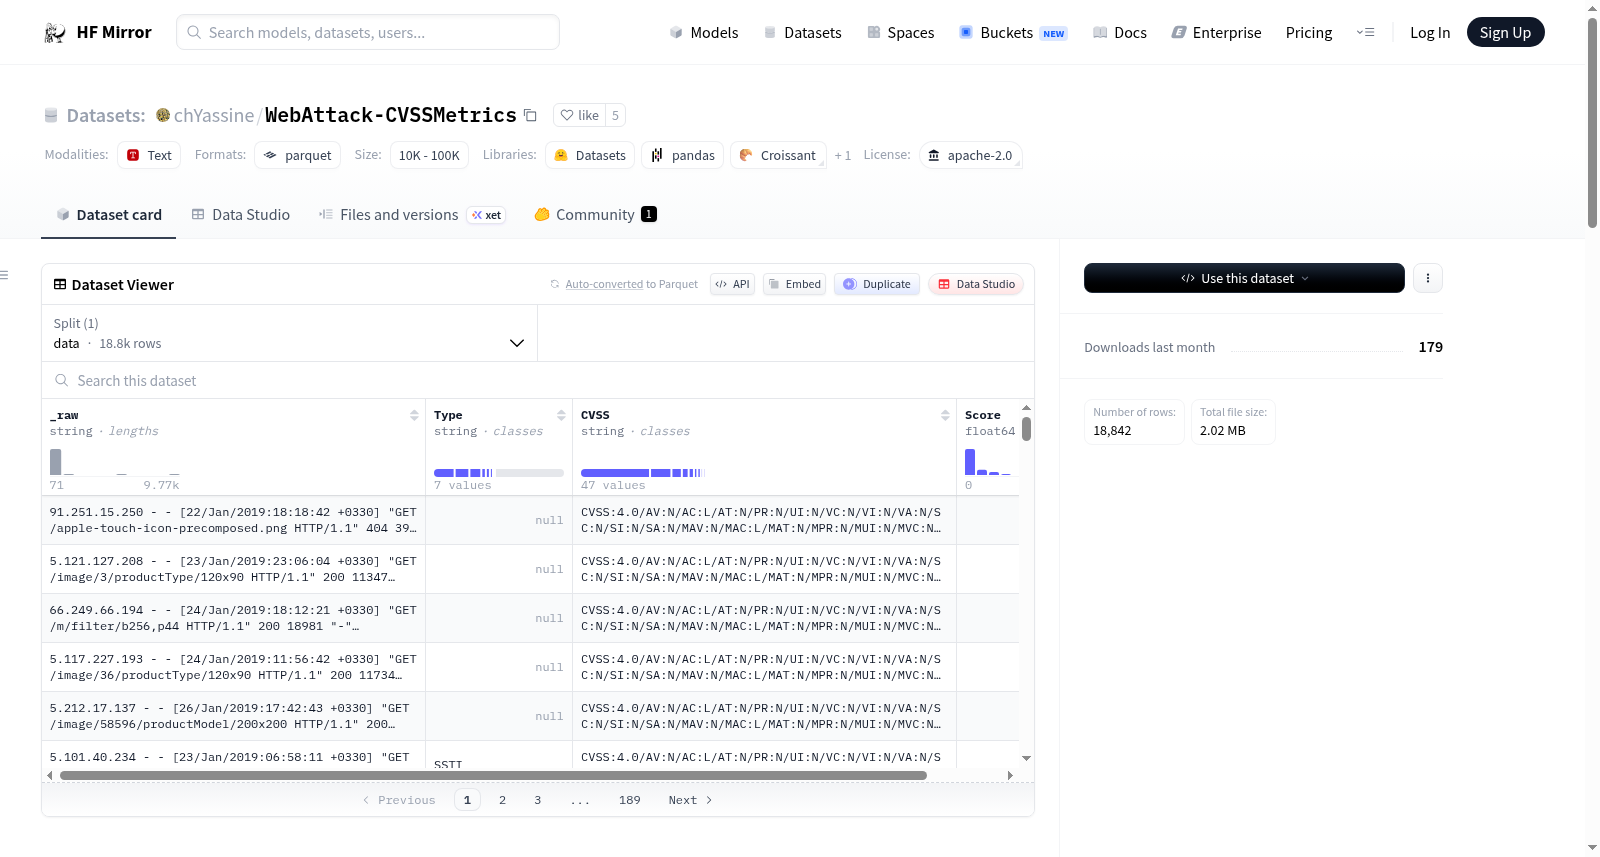
Task: Click the Duplicate button
Action: tap(877, 284)
